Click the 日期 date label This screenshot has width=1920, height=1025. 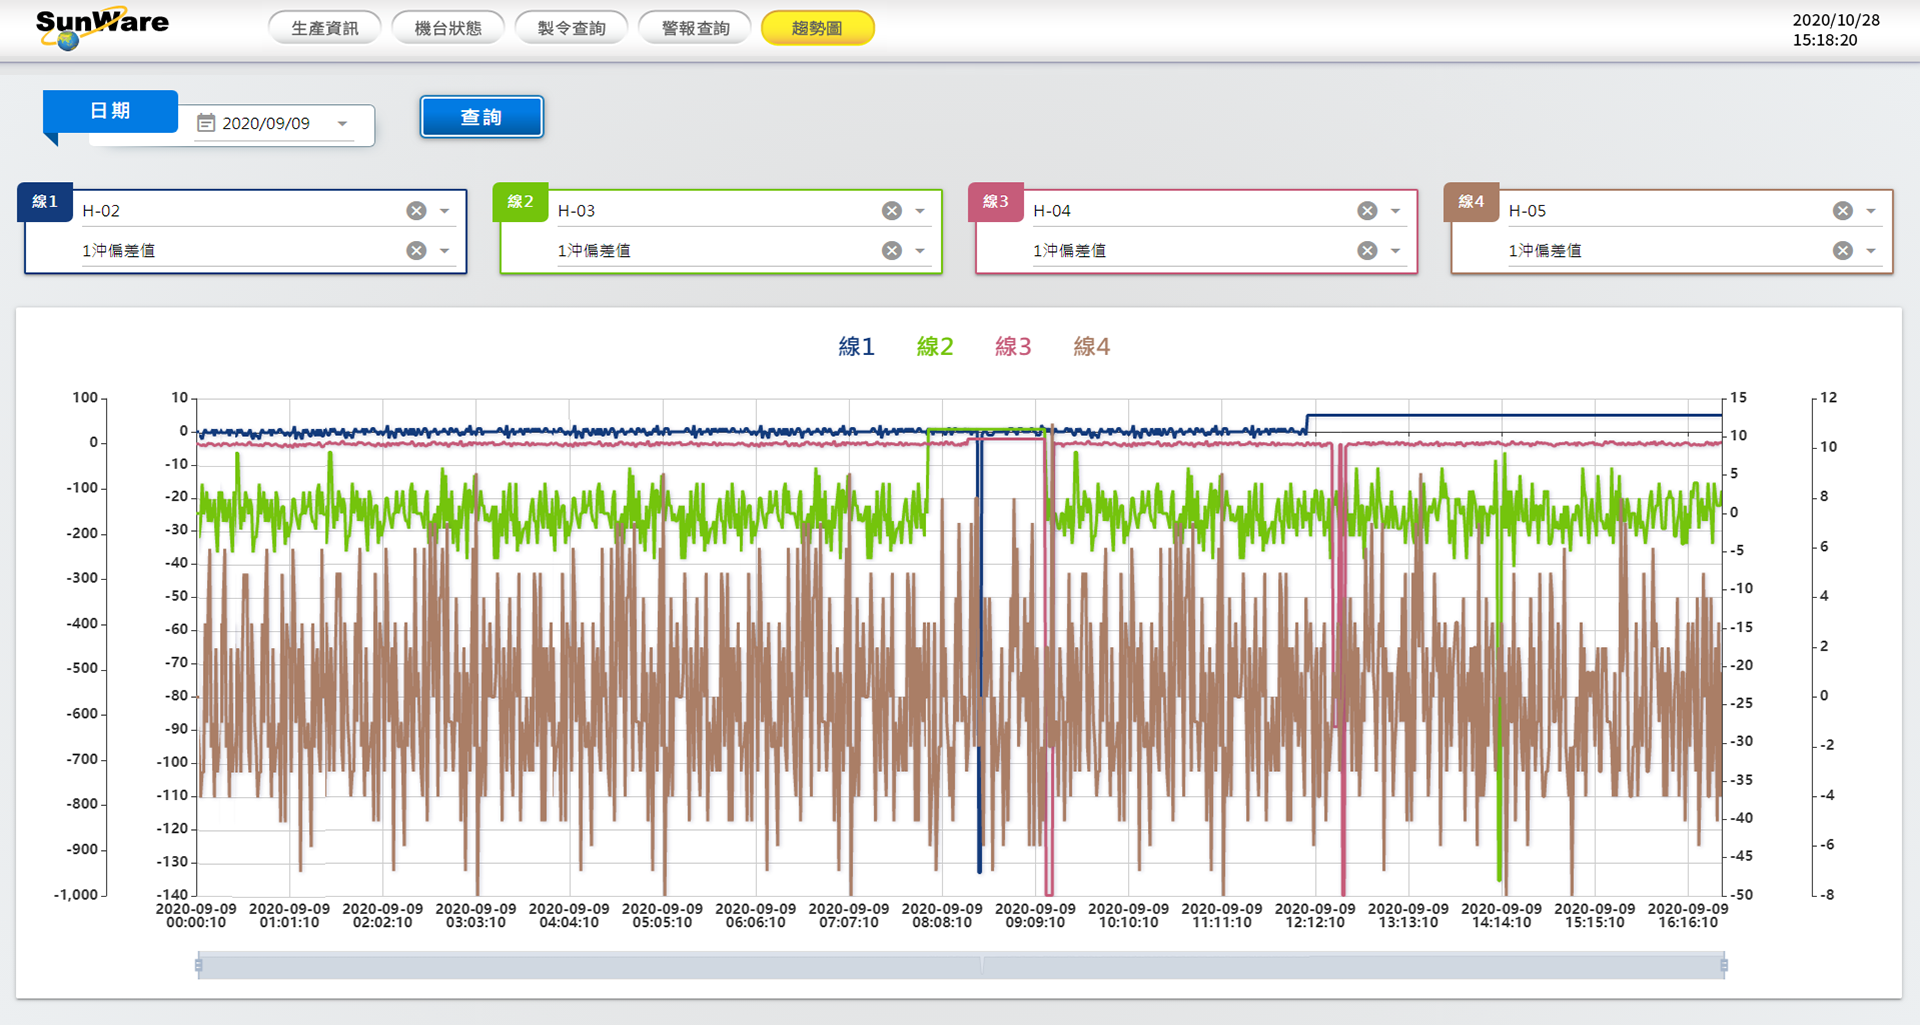110,111
